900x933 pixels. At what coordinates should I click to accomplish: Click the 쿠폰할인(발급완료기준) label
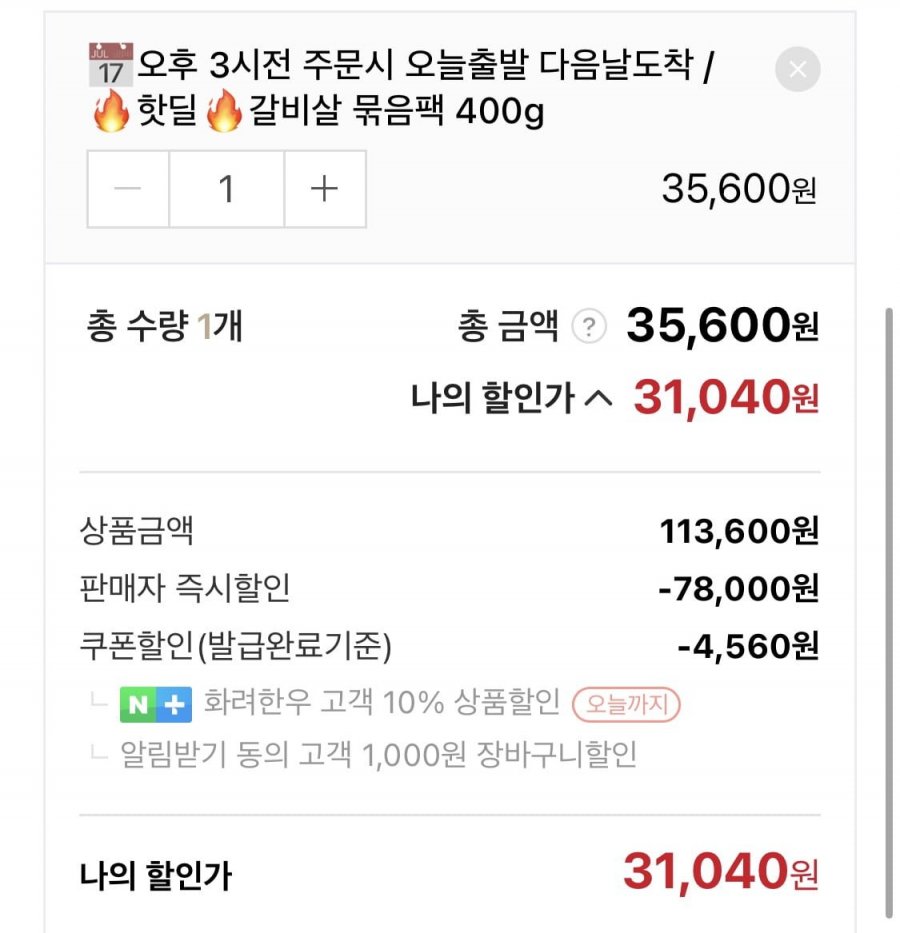tap(236, 646)
